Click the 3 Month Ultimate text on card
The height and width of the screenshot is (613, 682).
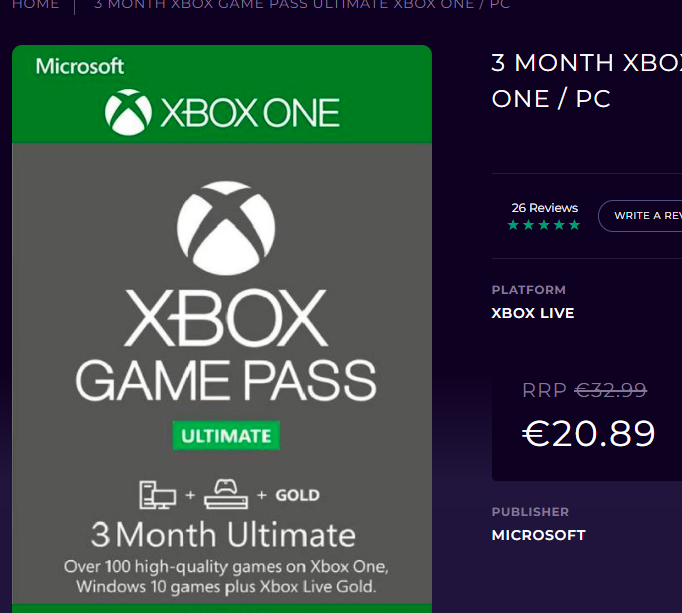click(223, 535)
